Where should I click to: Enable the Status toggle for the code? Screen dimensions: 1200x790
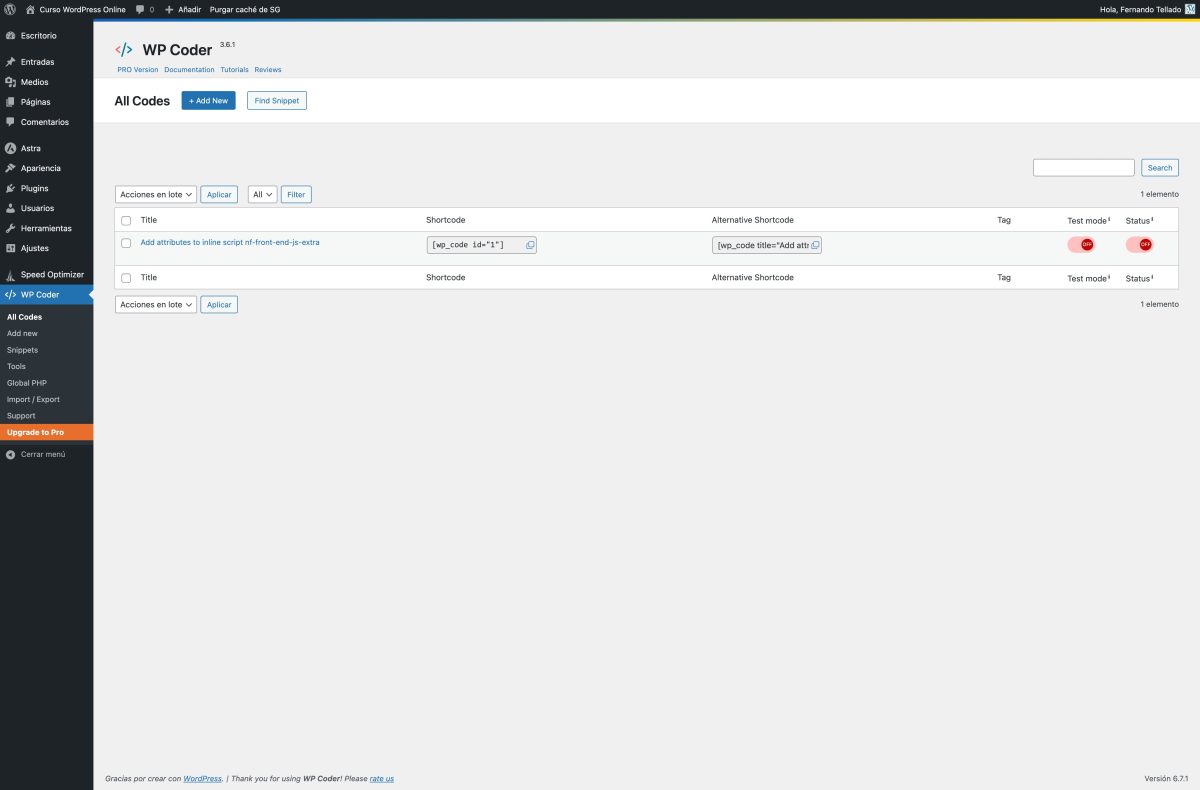pyautogui.click(x=1141, y=244)
